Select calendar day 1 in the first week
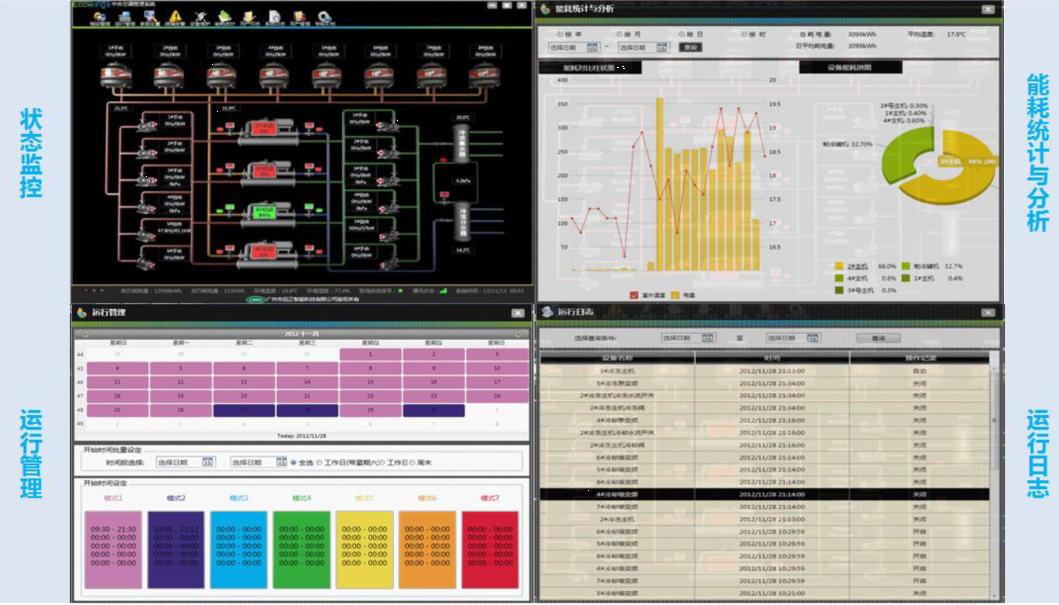The width and height of the screenshot is (1059, 605). point(370,354)
